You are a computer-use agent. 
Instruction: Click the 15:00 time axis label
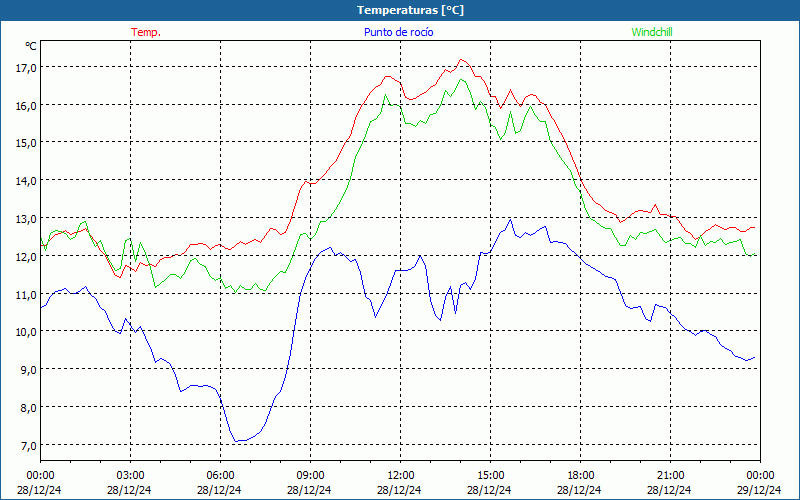tap(490, 476)
